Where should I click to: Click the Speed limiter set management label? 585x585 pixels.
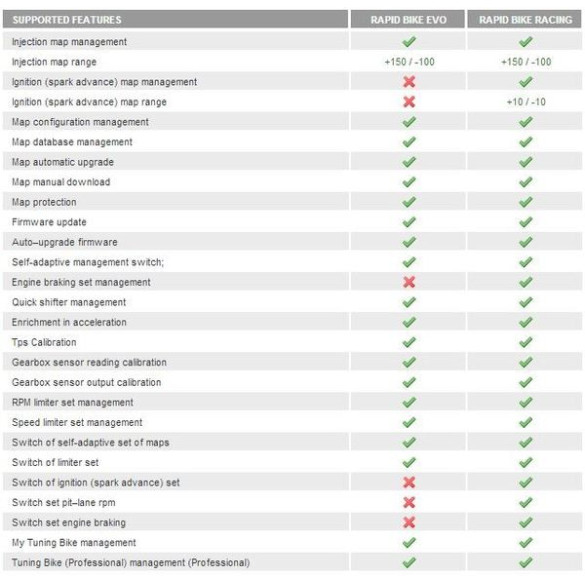tap(77, 423)
